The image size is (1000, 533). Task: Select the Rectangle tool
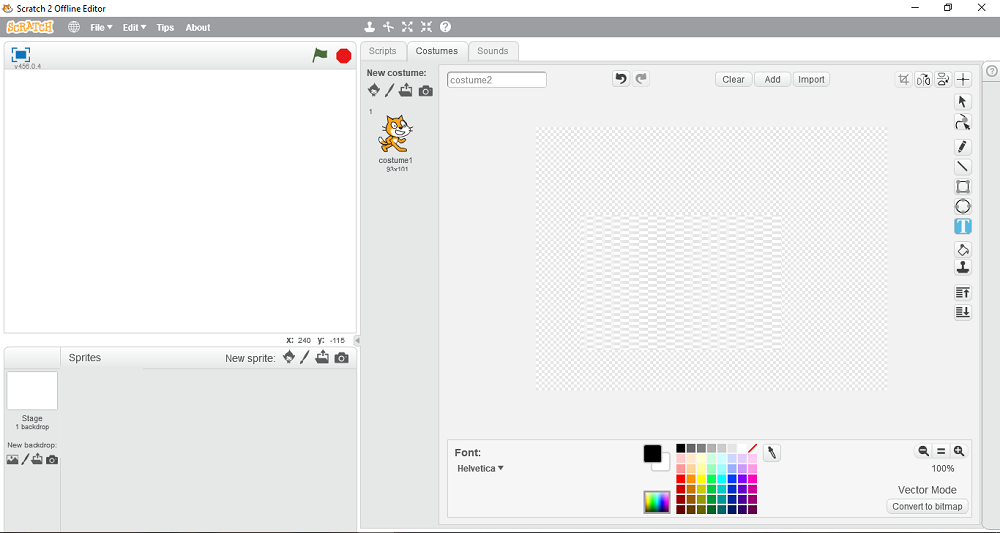pos(963,187)
